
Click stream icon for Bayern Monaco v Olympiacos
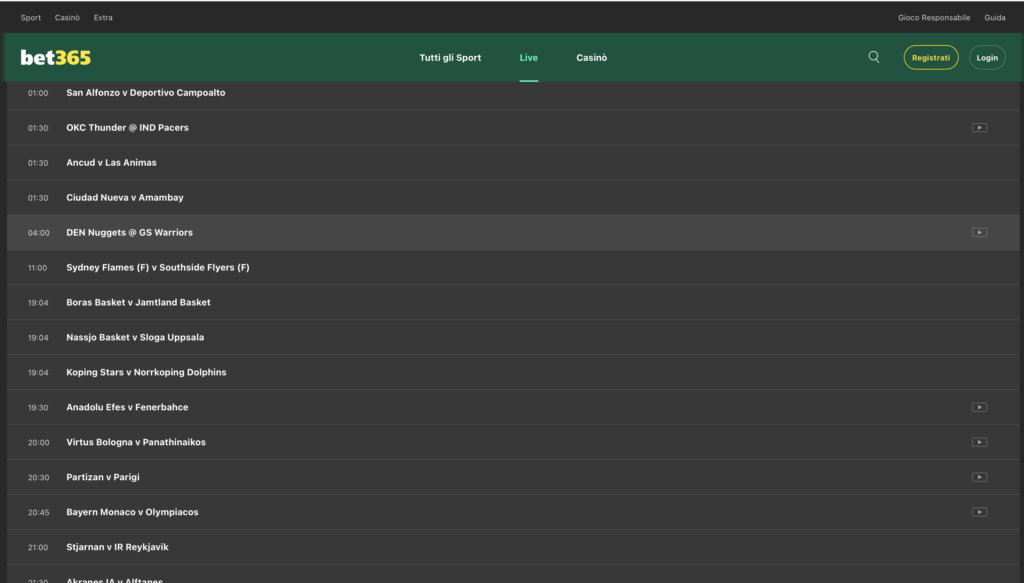click(x=979, y=513)
